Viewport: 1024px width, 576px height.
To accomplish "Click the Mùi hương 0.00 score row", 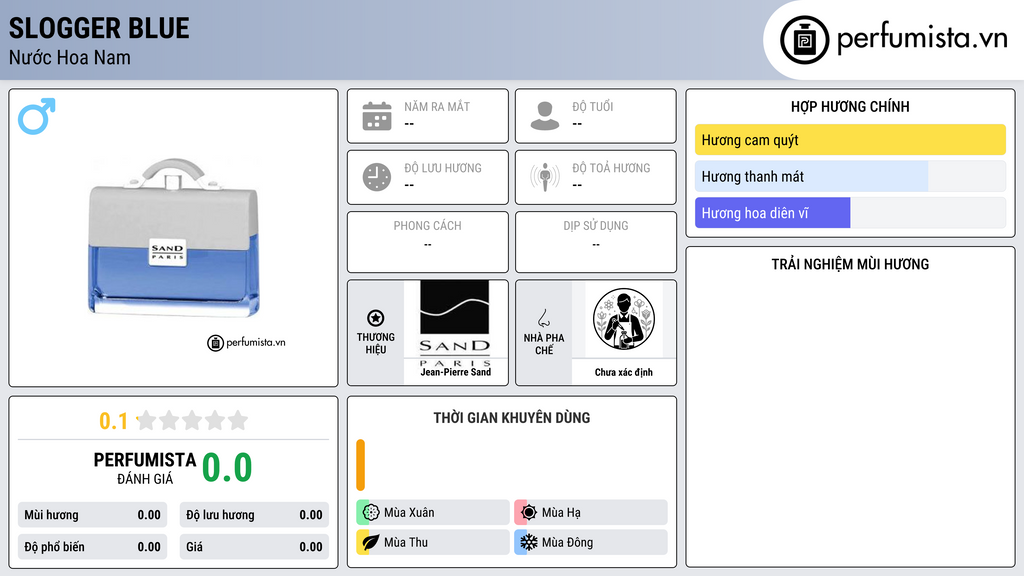I will pyautogui.click(x=92, y=515).
